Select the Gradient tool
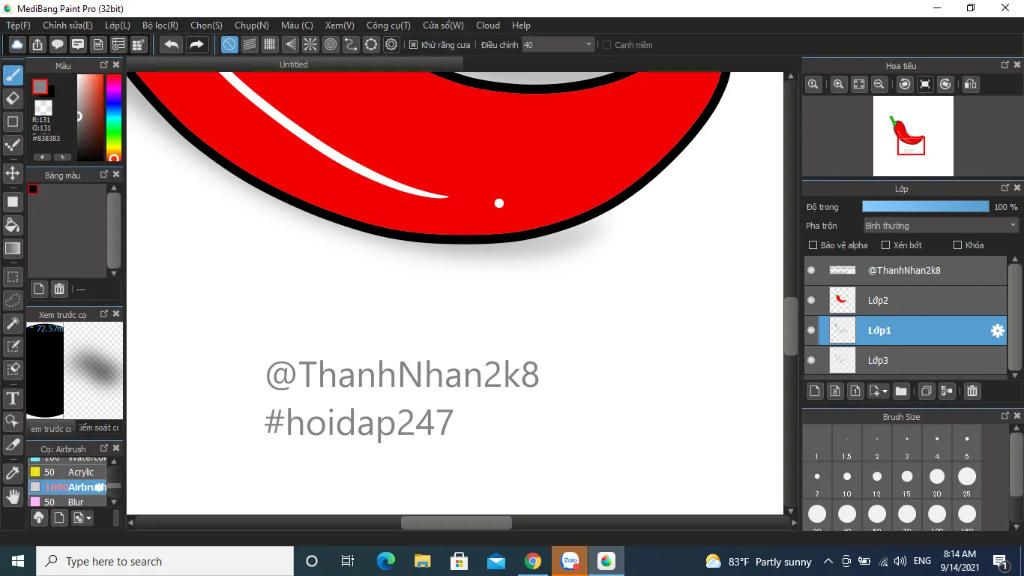Viewport: 1024px width, 576px height. point(12,248)
